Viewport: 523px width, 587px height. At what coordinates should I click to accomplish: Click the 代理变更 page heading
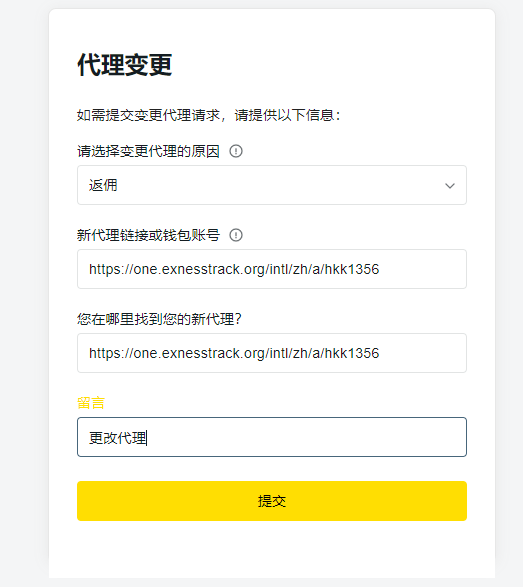(x=125, y=65)
